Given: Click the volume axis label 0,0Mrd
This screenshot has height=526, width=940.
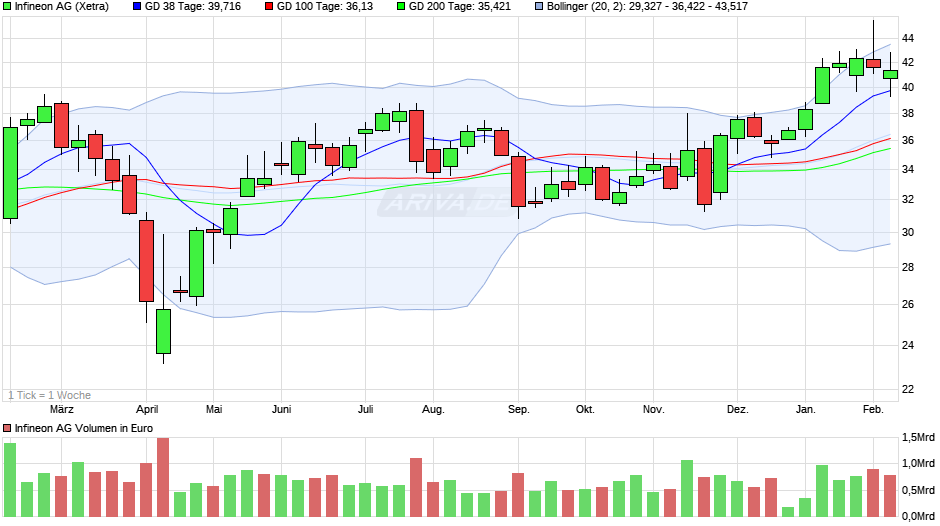Looking at the screenshot, I should [x=918, y=516].
